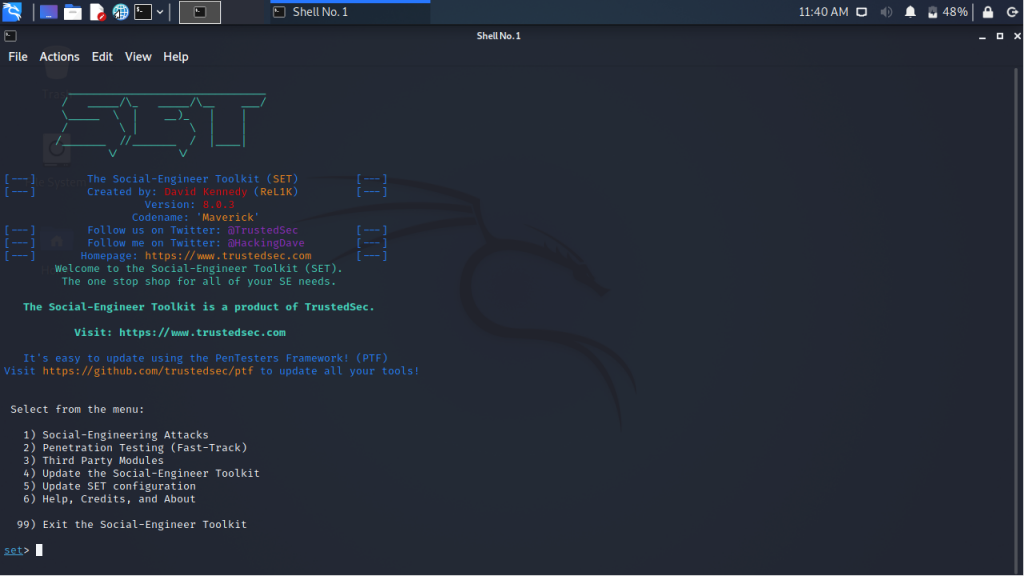This screenshot has width=1024, height=576.
Task: Open the session logout icon
Action: click(x=1012, y=12)
